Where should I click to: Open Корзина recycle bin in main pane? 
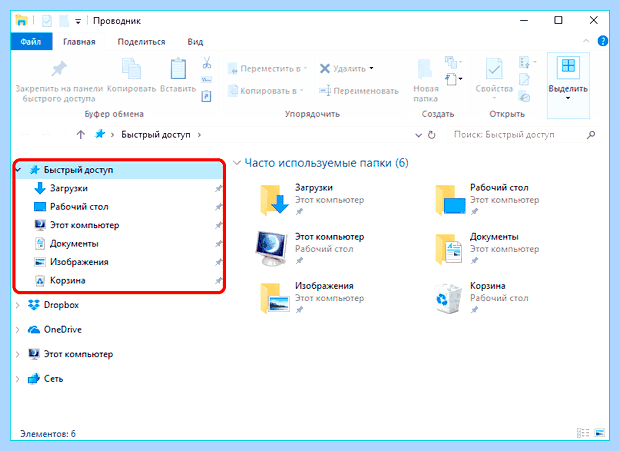point(448,298)
